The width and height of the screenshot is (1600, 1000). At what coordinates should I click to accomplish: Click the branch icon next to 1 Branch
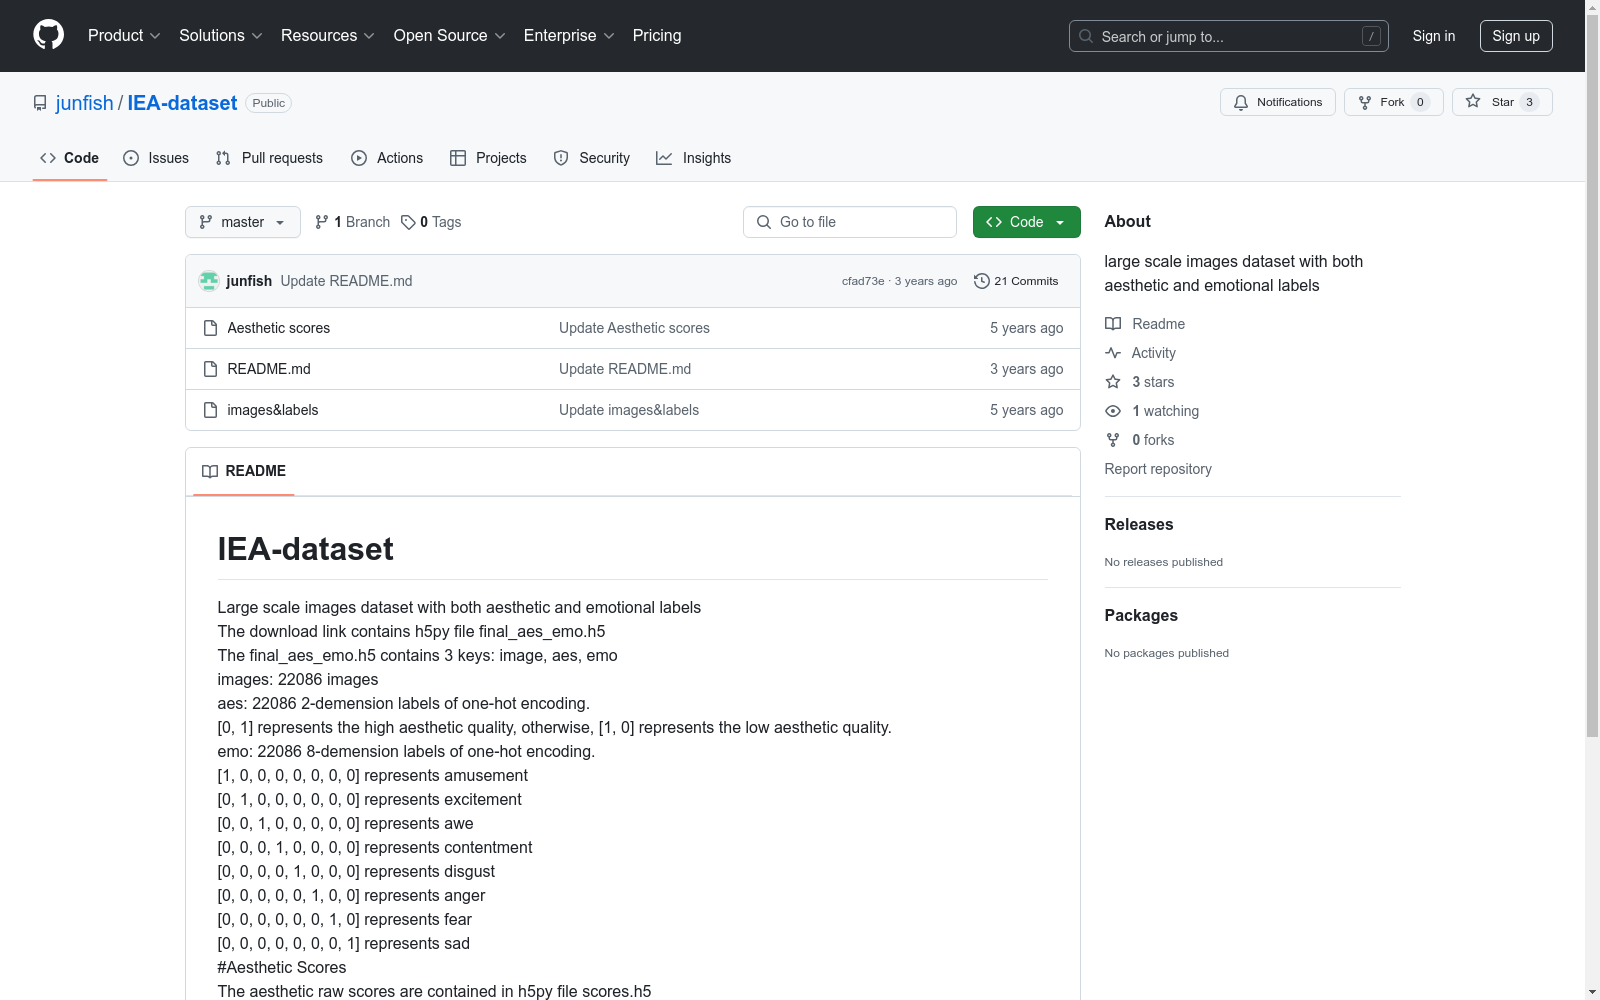(322, 222)
